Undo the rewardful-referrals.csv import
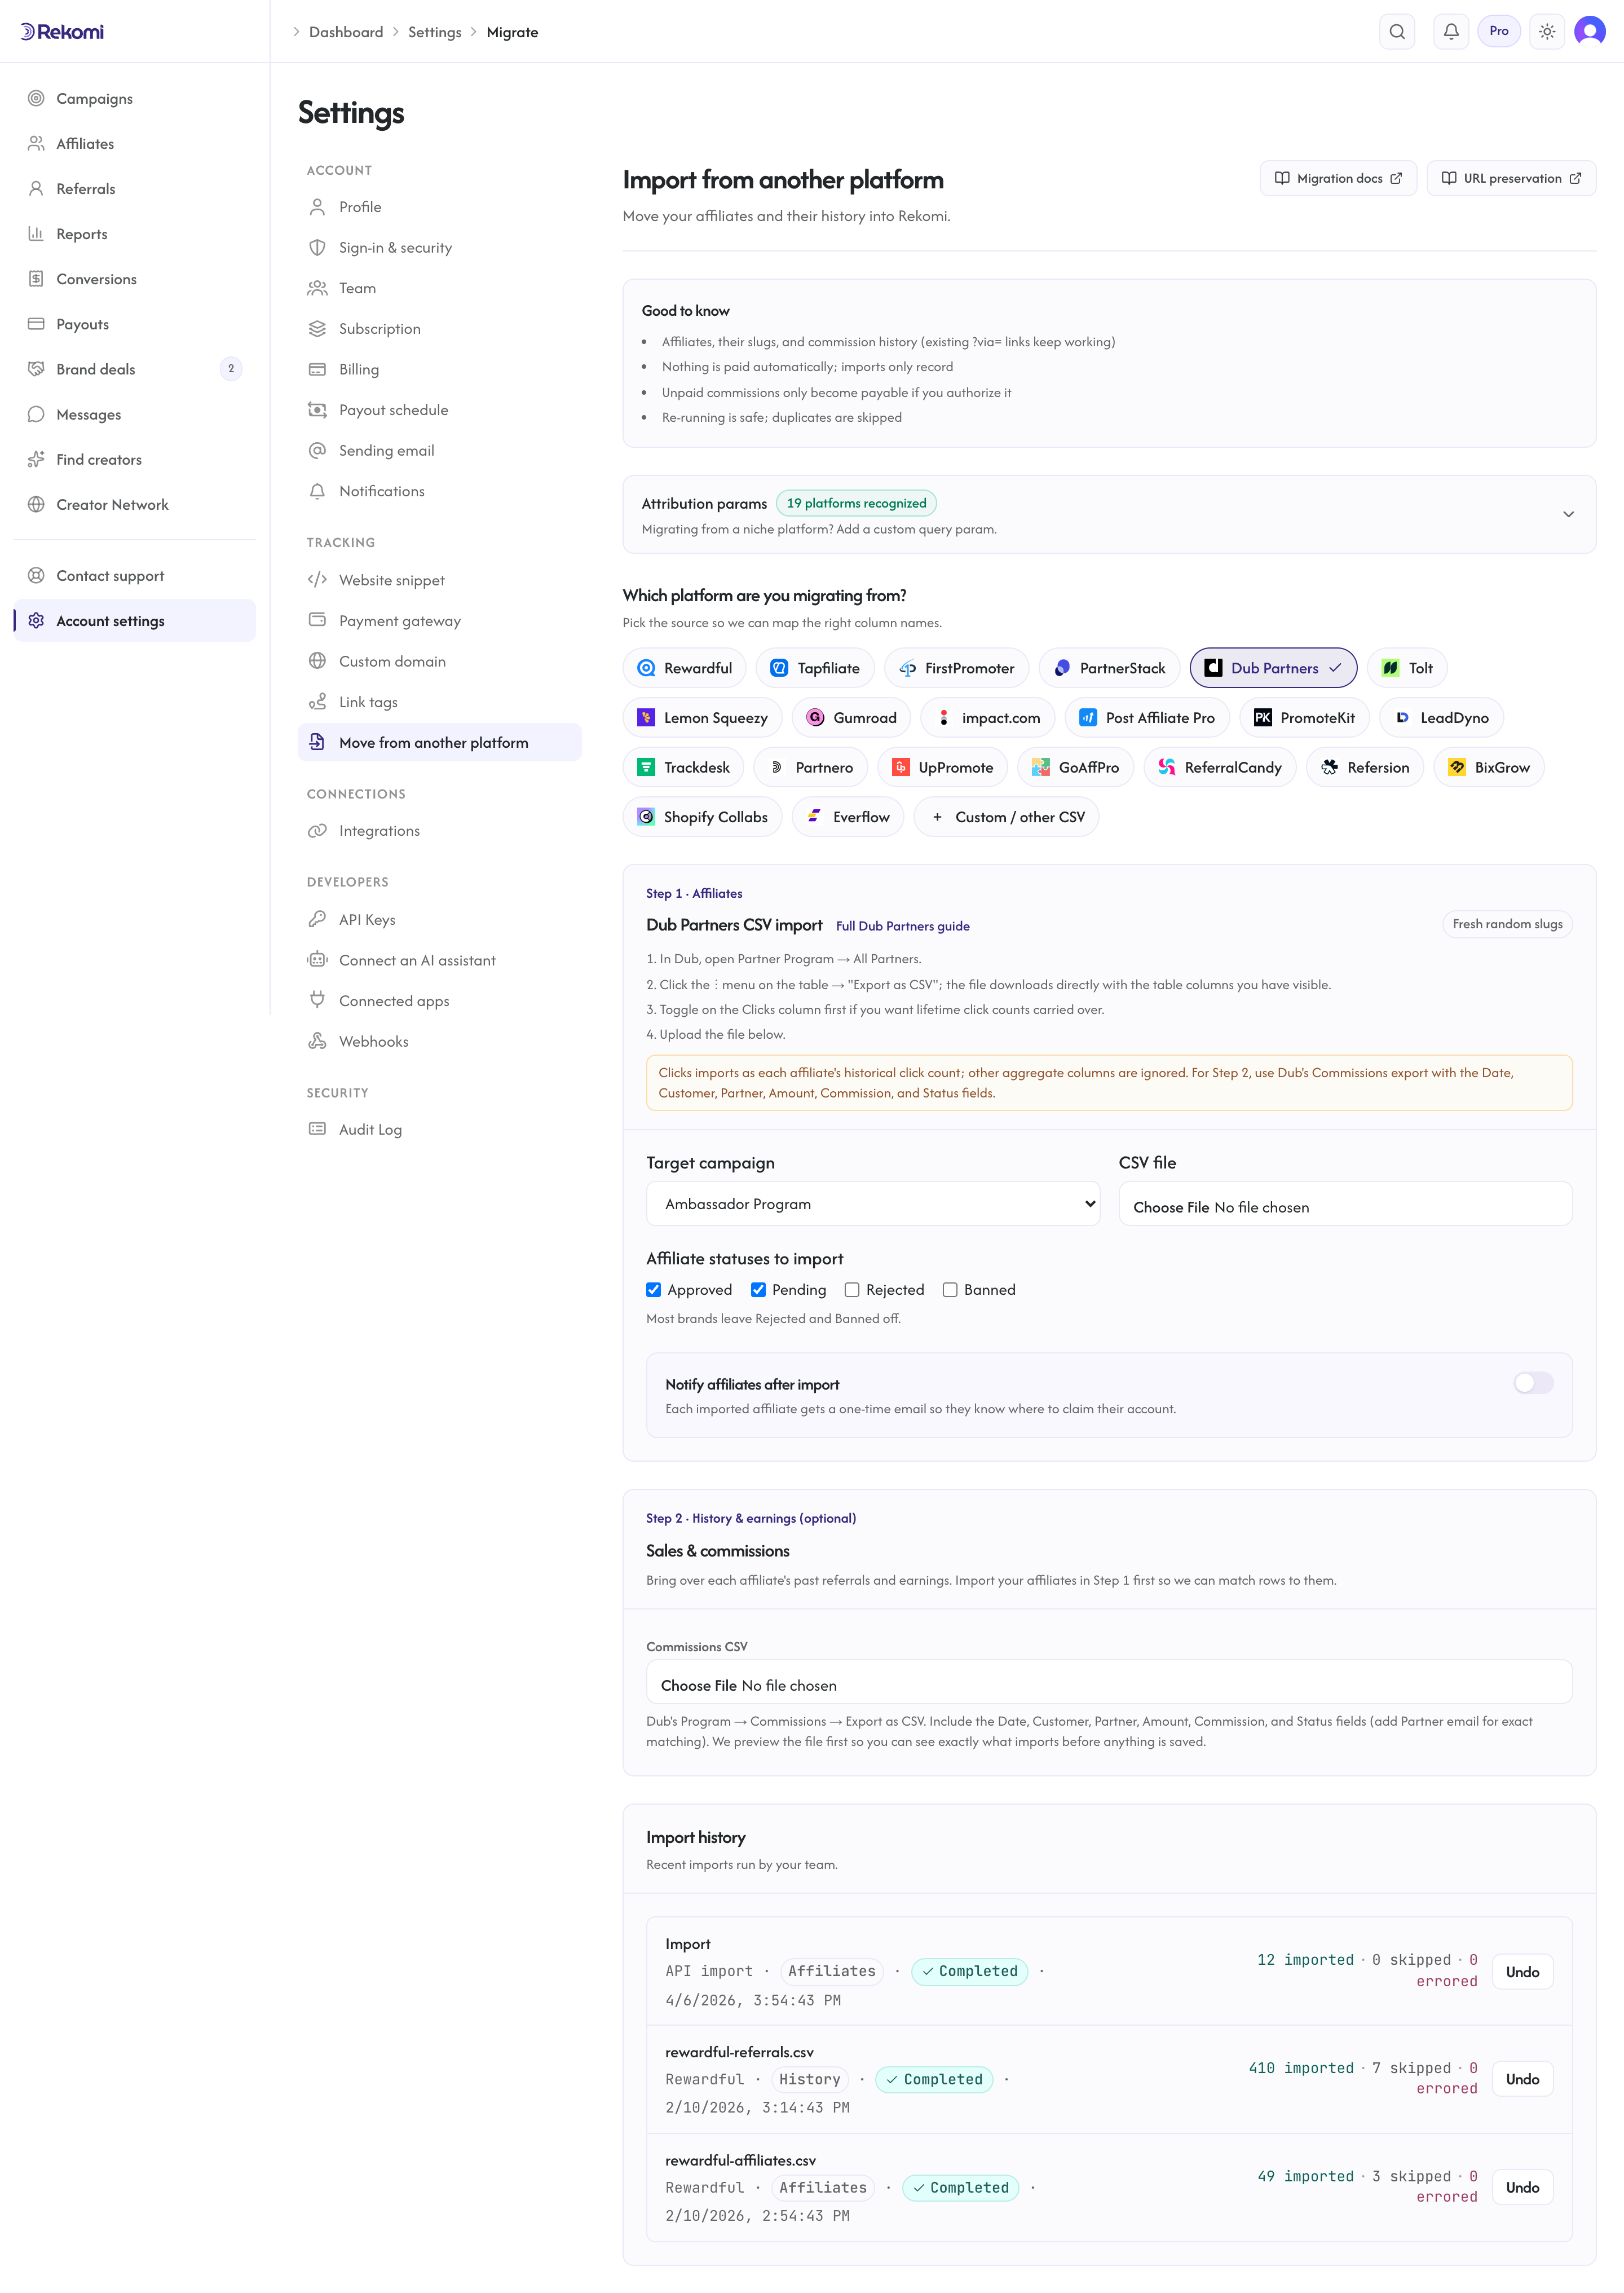The width and height of the screenshot is (1624, 2293). (x=1522, y=2079)
